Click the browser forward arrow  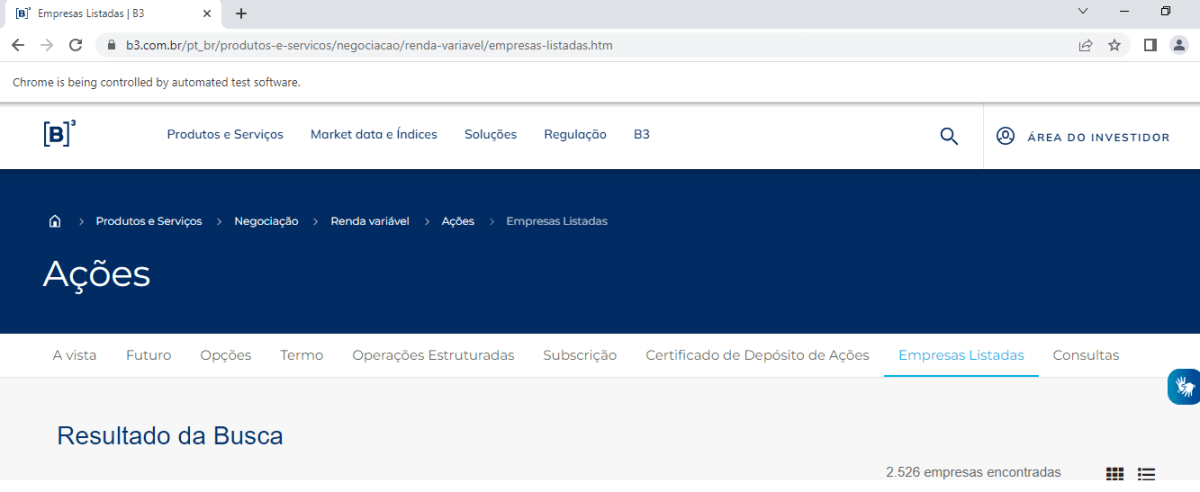46,45
